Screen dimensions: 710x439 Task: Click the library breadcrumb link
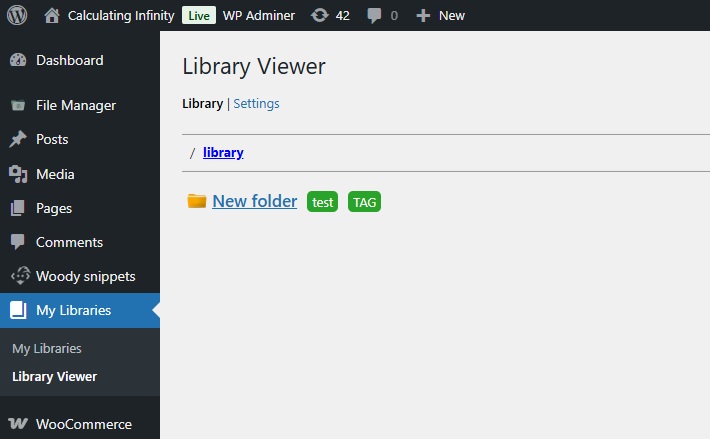(223, 153)
